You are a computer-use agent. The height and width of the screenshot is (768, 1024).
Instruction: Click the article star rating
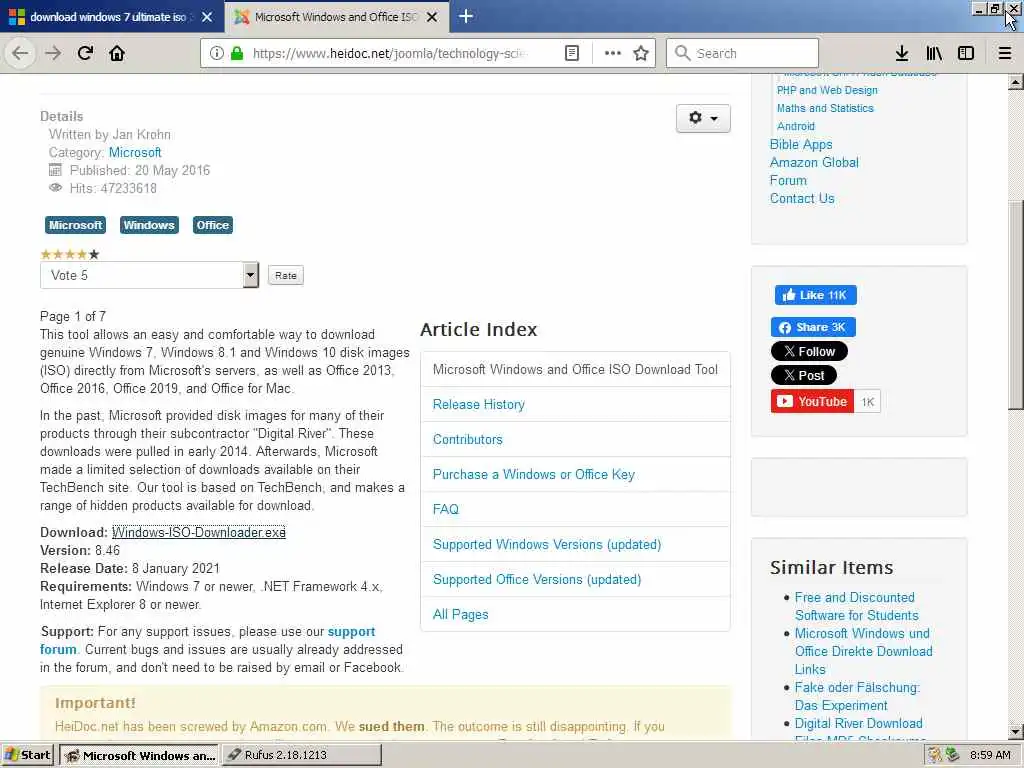coord(70,254)
